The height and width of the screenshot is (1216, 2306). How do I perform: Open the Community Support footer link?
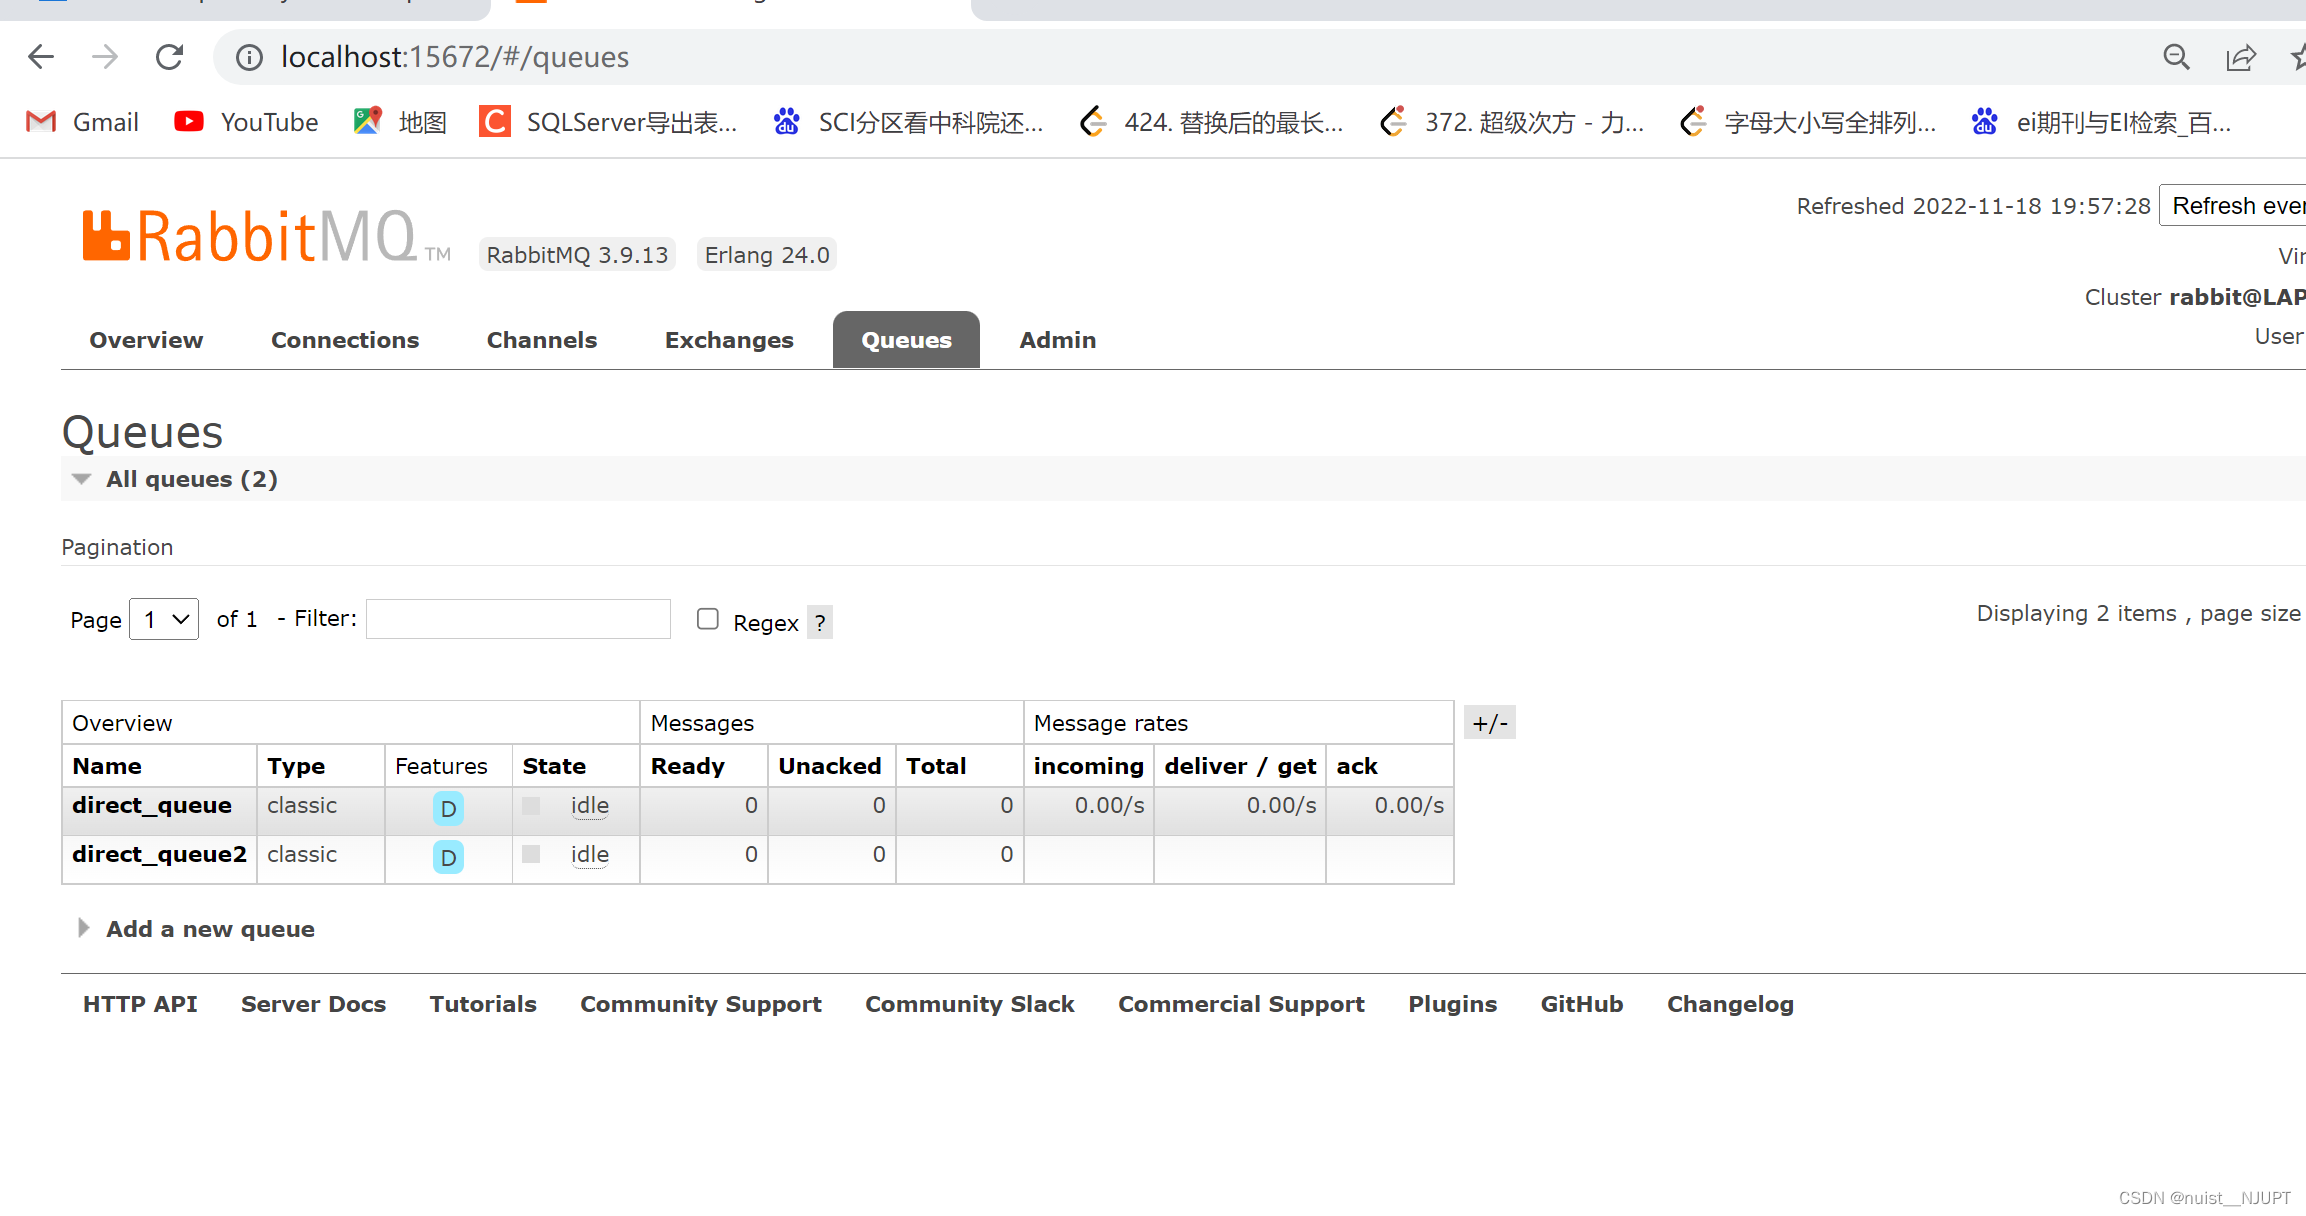pyautogui.click(x=701, y=1004)
